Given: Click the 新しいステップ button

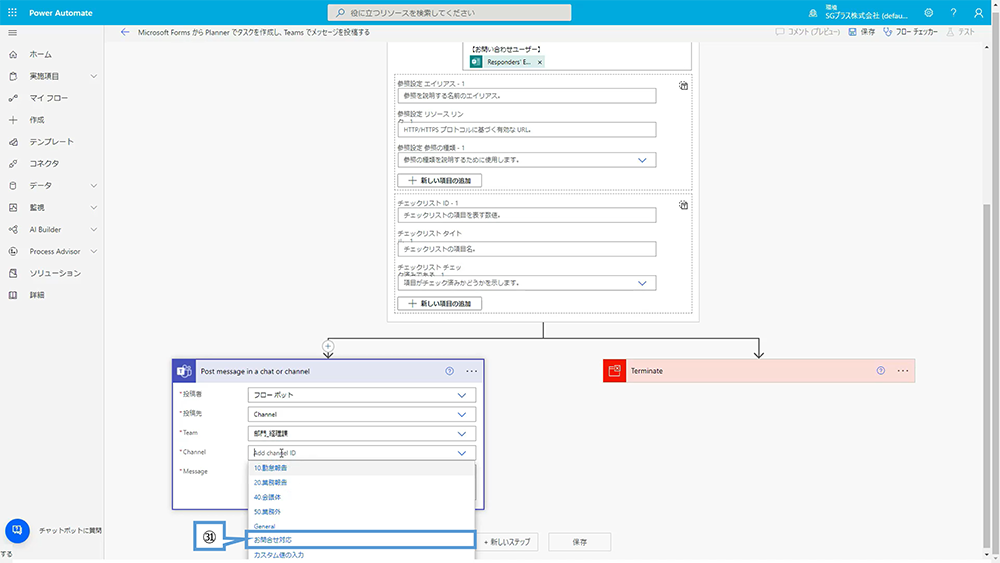Looking at the screenshot, I should tap(507, 542).
